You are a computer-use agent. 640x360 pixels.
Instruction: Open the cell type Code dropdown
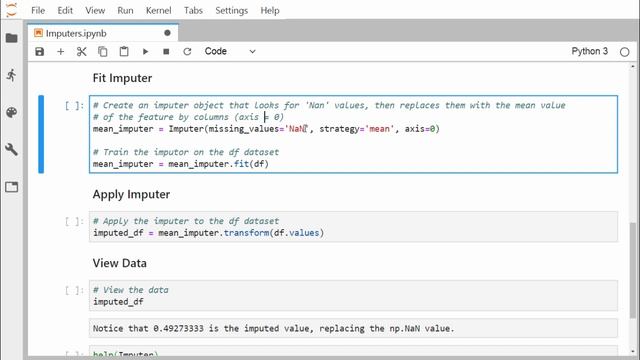(230, 51)
